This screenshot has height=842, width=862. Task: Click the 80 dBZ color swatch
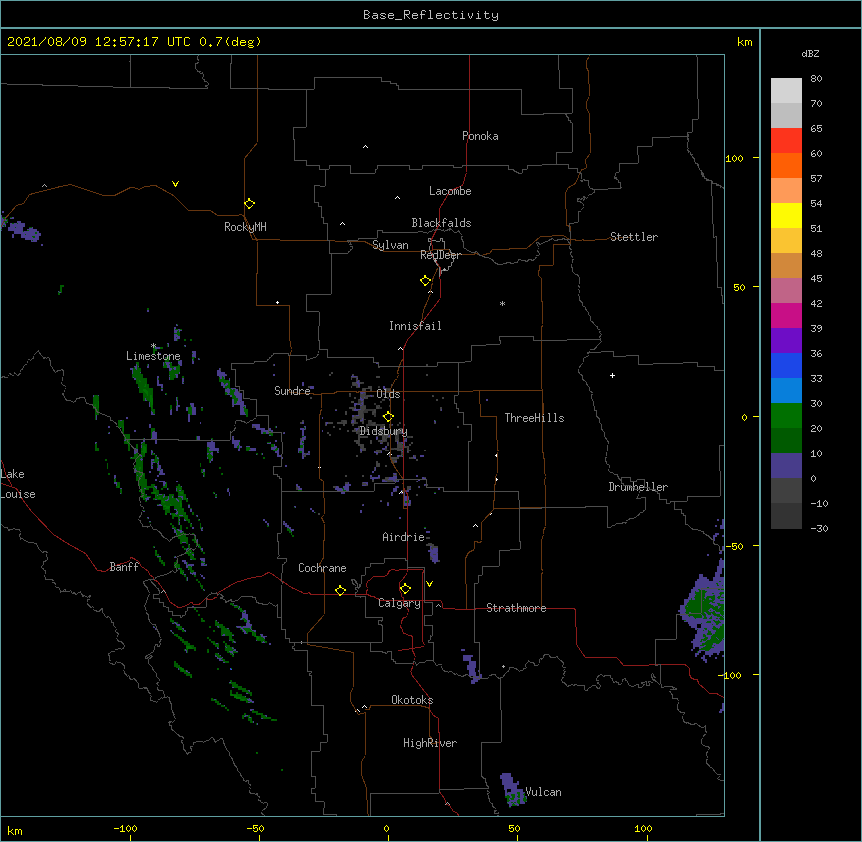[x=786, y=91]
